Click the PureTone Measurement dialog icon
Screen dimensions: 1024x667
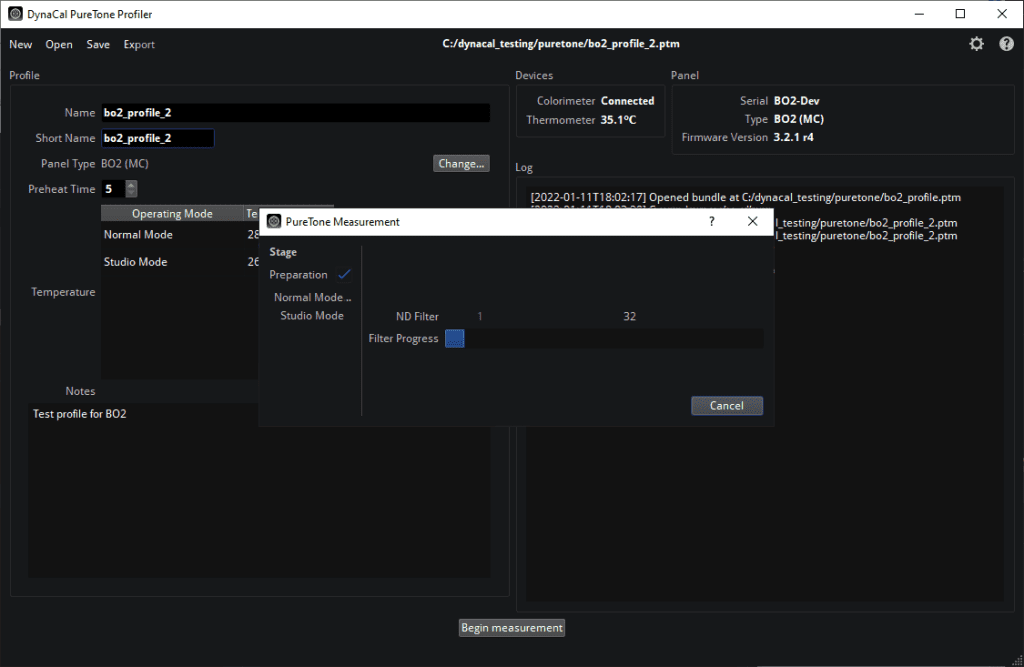point(274,221)
